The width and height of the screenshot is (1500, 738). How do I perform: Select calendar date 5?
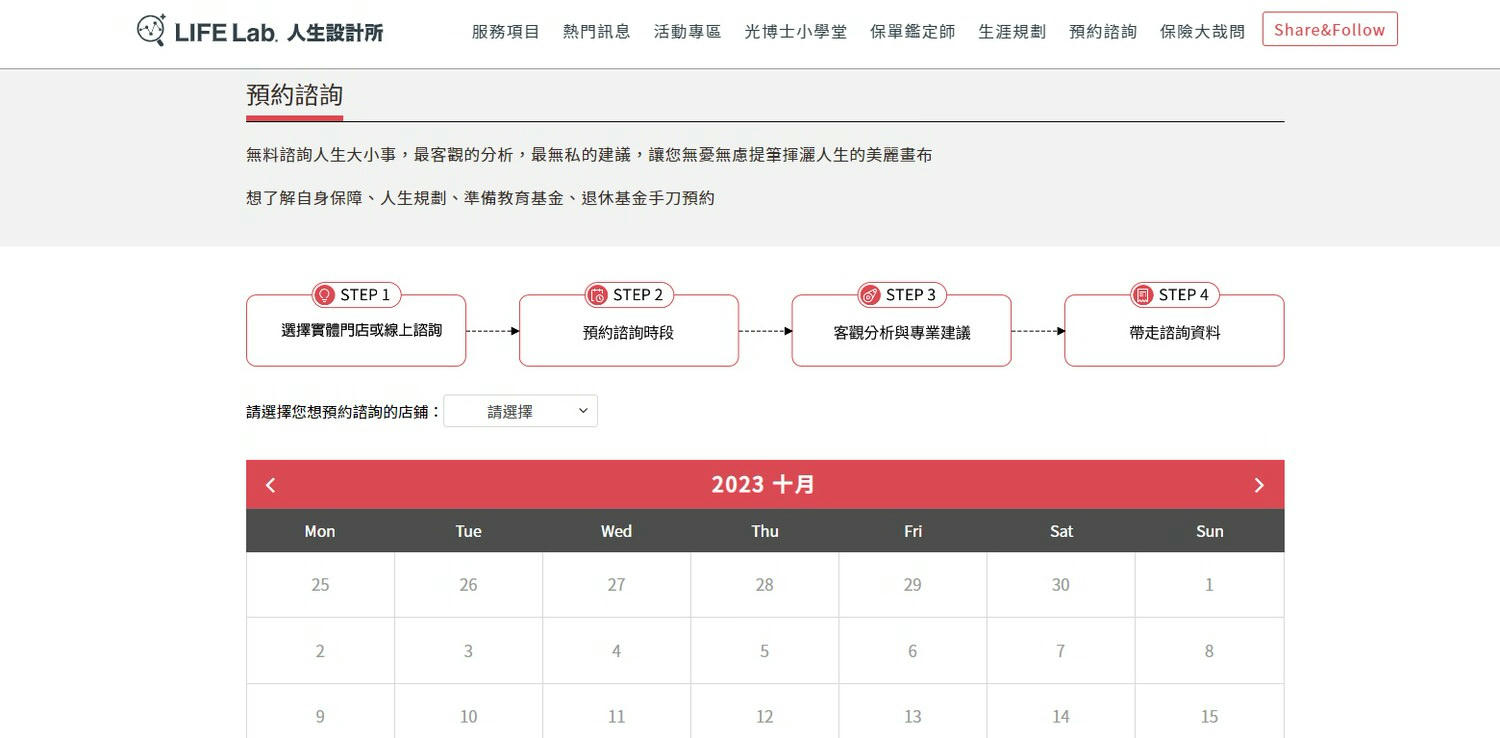[x=765, y=651]
